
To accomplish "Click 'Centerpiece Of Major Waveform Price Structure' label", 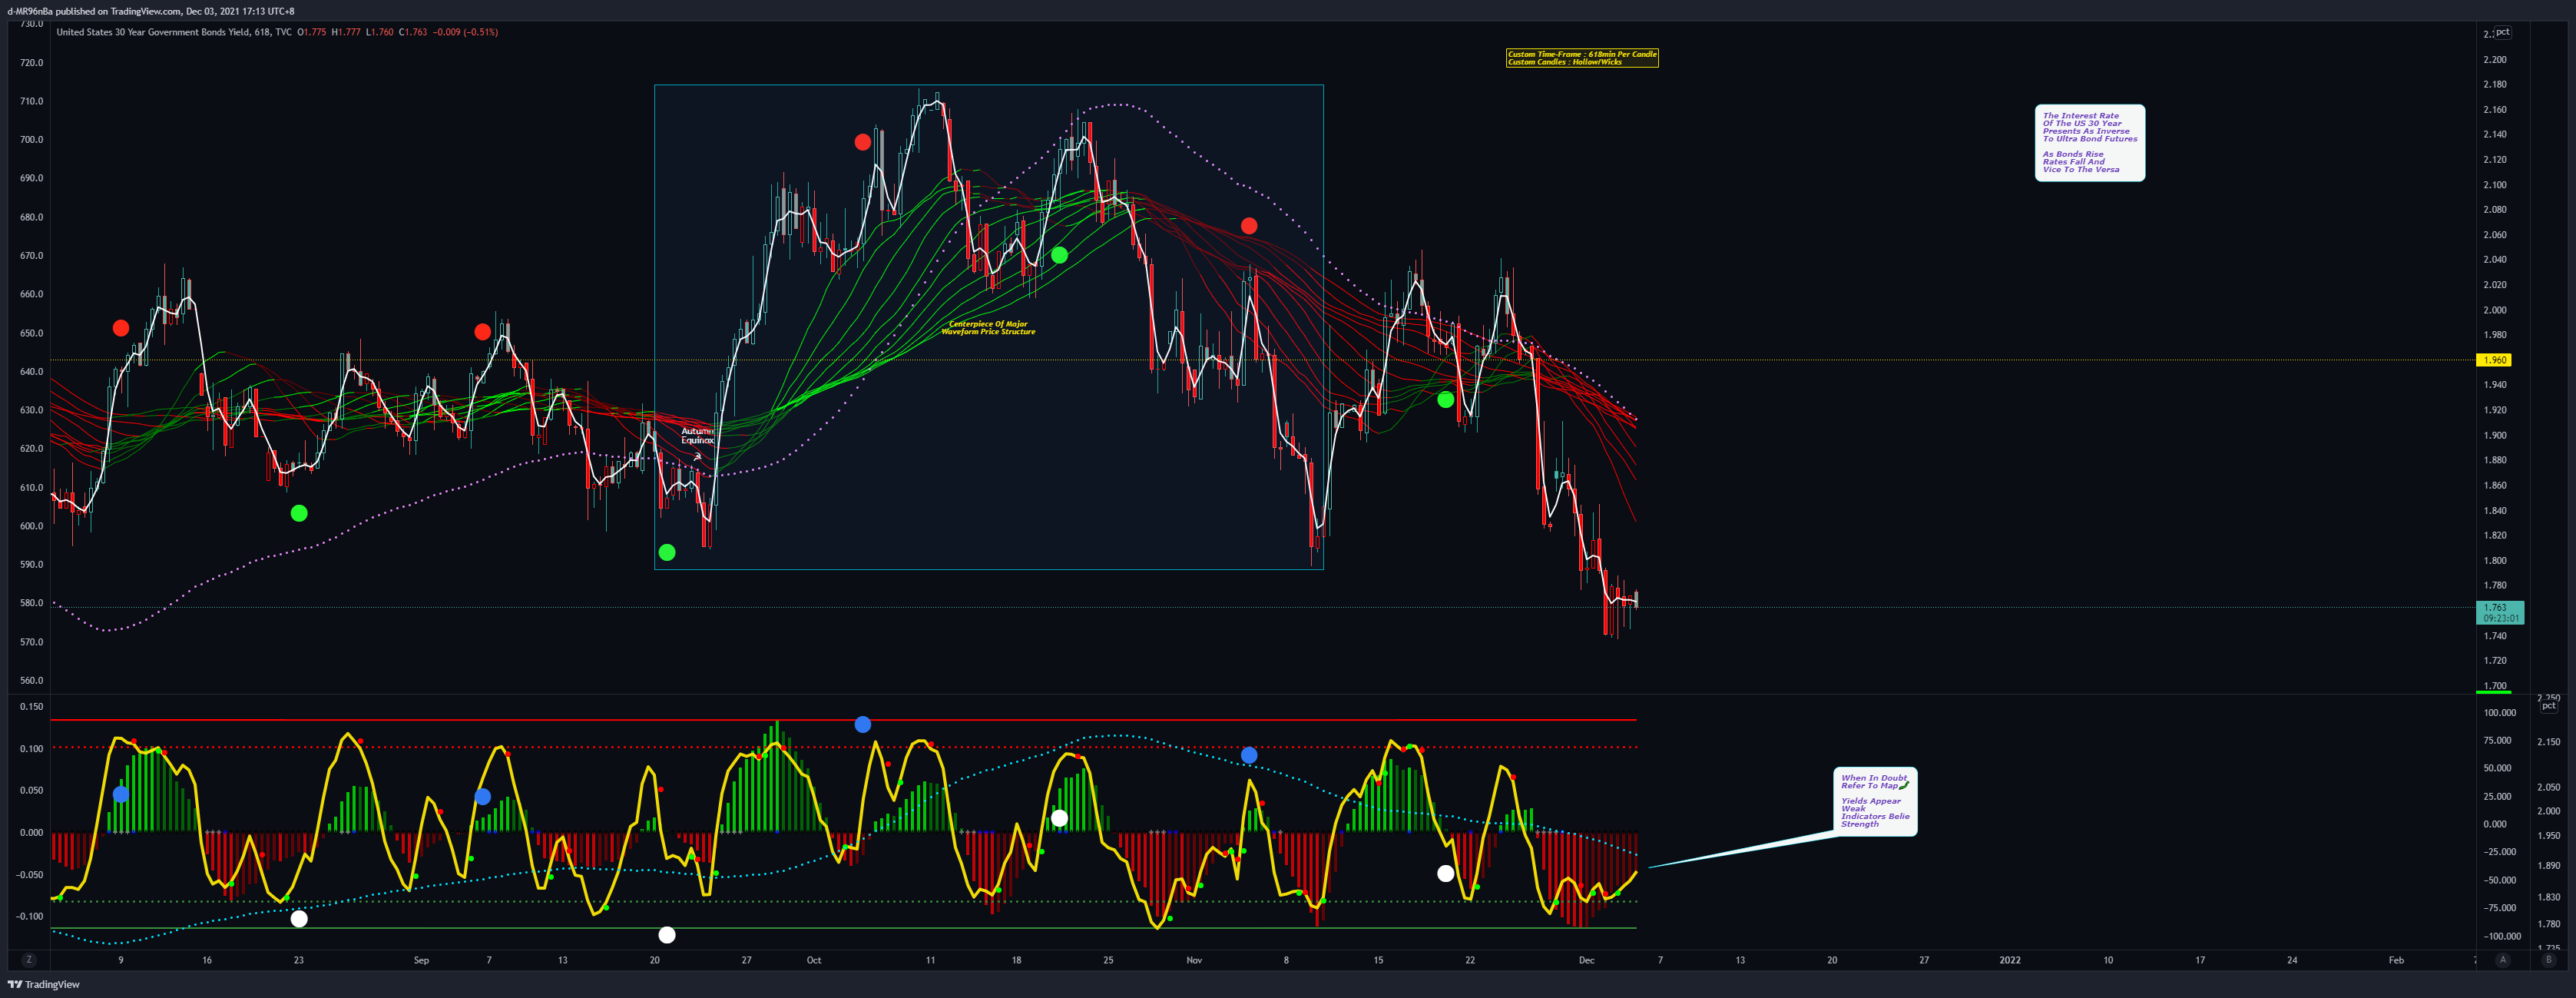I will pyautogui.click(x=988, y=328).
